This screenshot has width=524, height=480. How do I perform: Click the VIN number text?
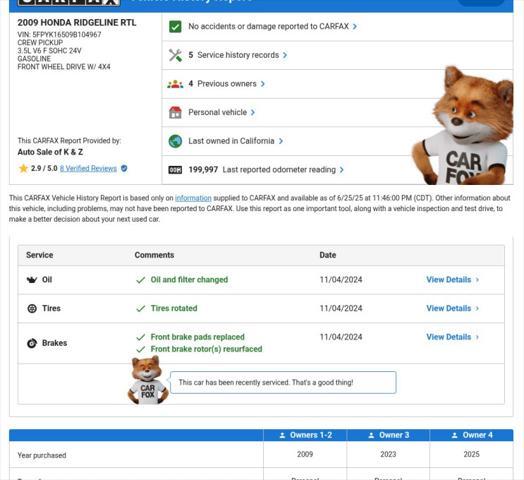59,34
